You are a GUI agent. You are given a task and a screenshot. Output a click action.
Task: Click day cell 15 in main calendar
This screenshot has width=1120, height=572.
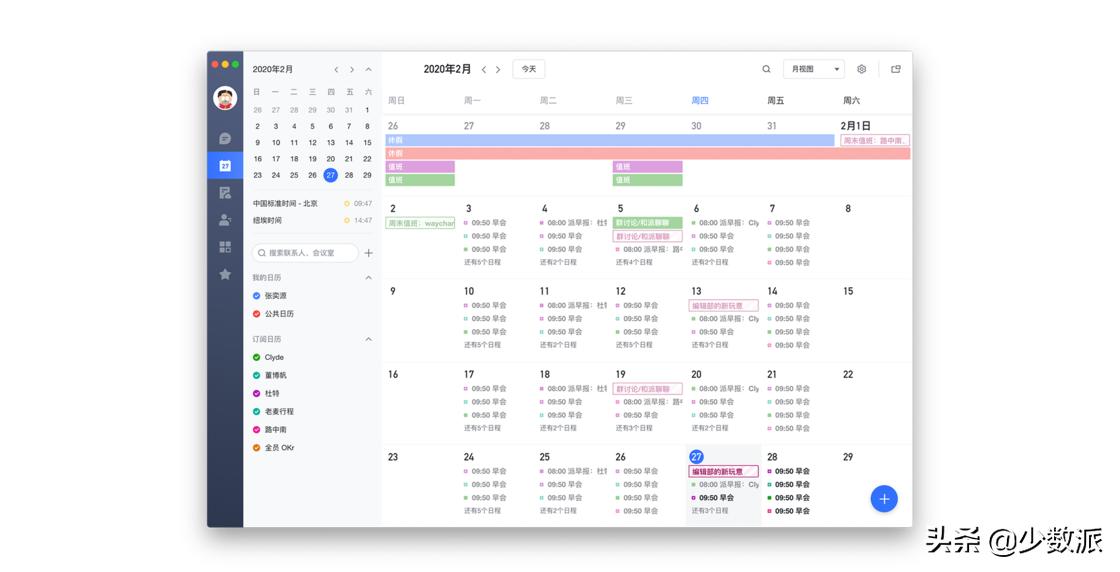point(873,320)
